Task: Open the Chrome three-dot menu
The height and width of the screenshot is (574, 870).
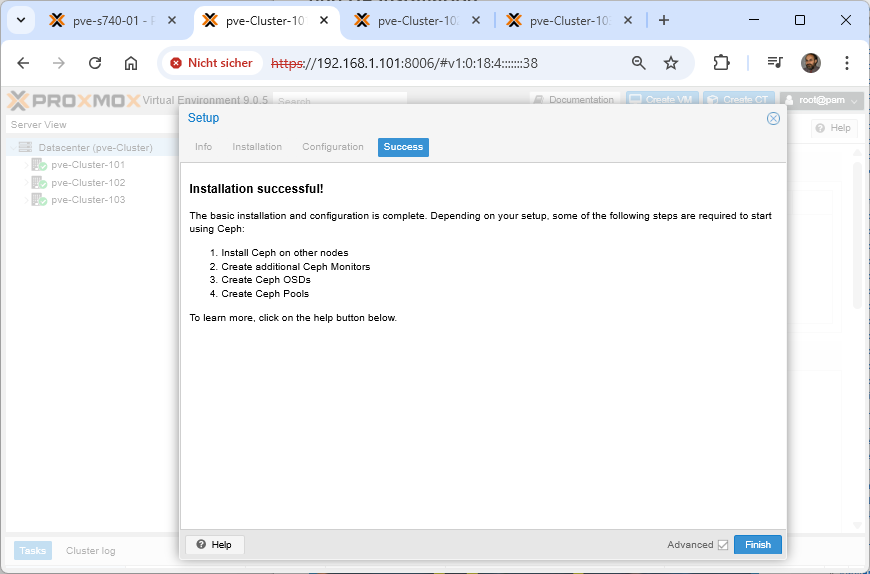Action: tap(846, 63)
